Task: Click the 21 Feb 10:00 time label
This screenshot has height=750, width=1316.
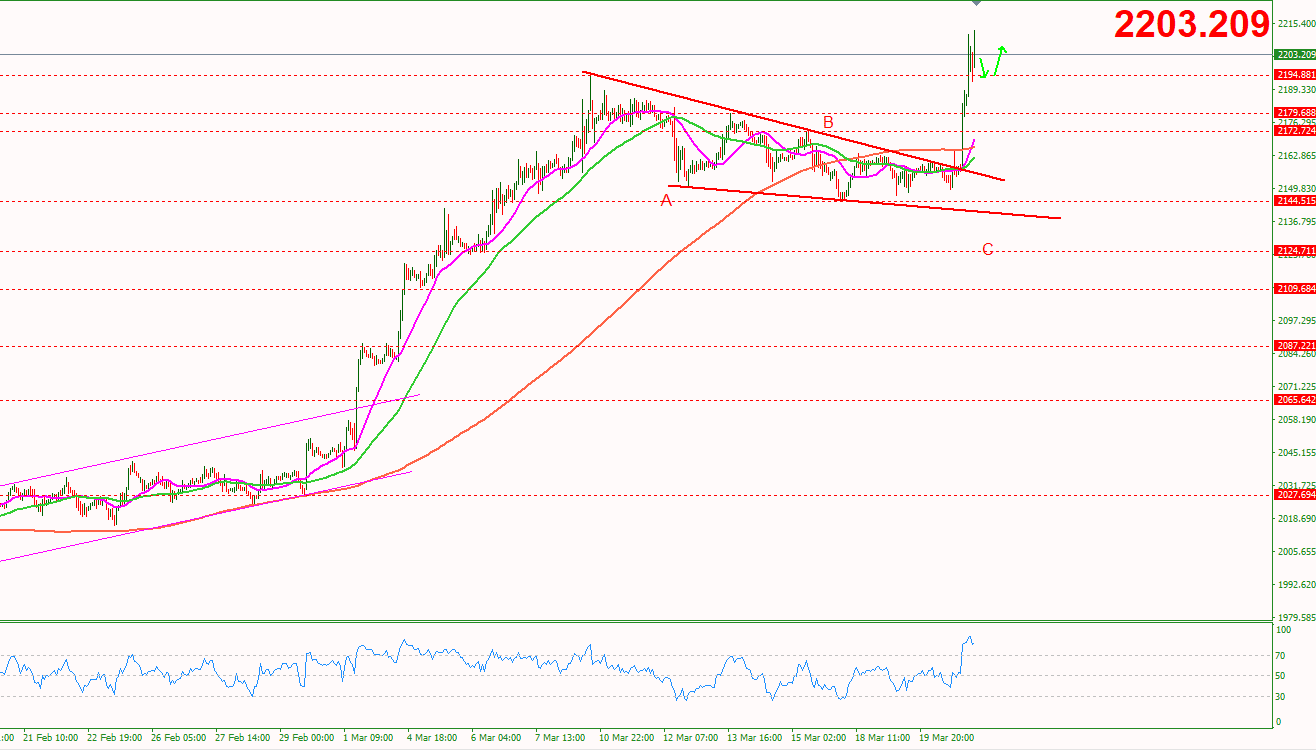Action: [x=50, y=738]
